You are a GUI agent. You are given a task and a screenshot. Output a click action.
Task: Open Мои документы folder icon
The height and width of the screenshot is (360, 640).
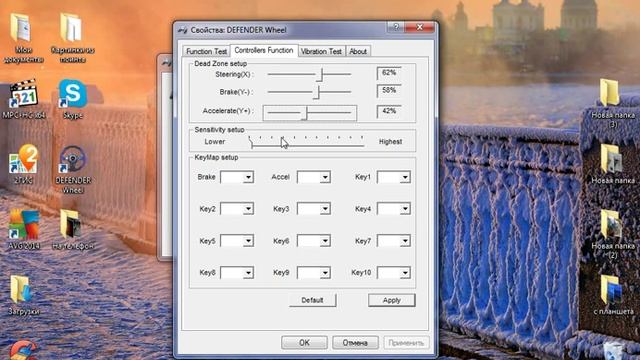click(23, 38)
